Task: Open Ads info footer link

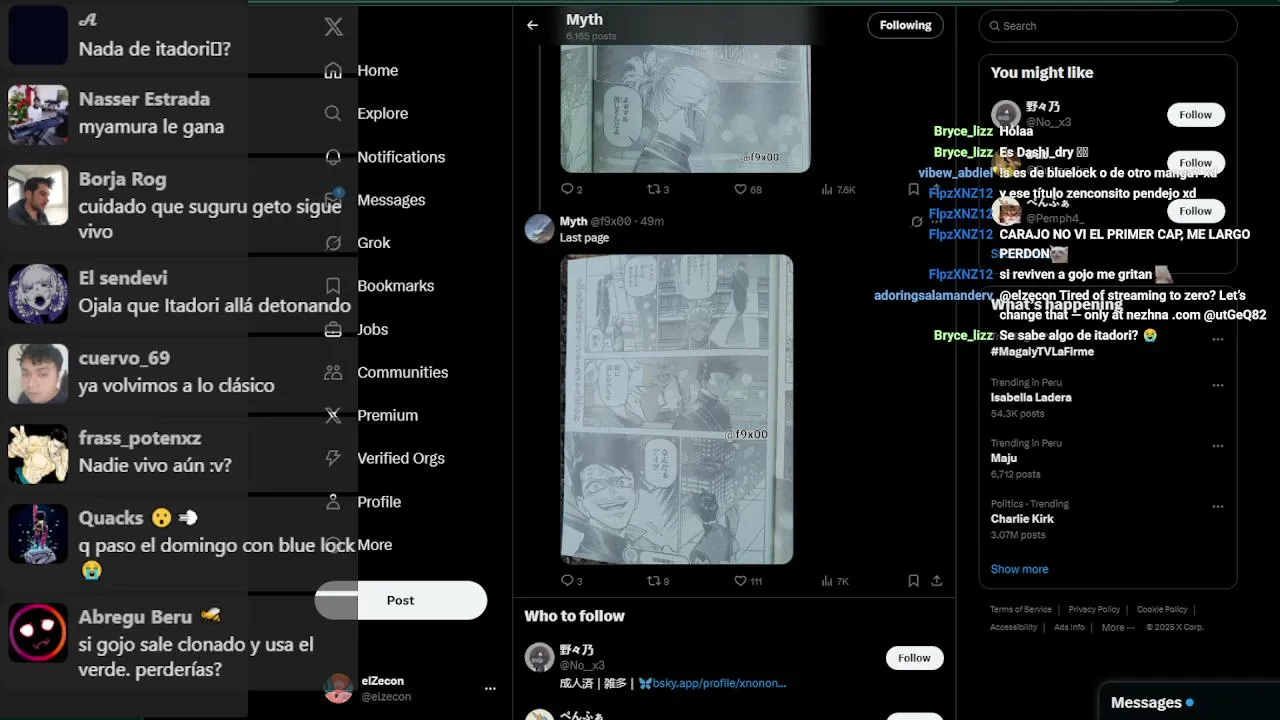Action: tap(1069, 627)
